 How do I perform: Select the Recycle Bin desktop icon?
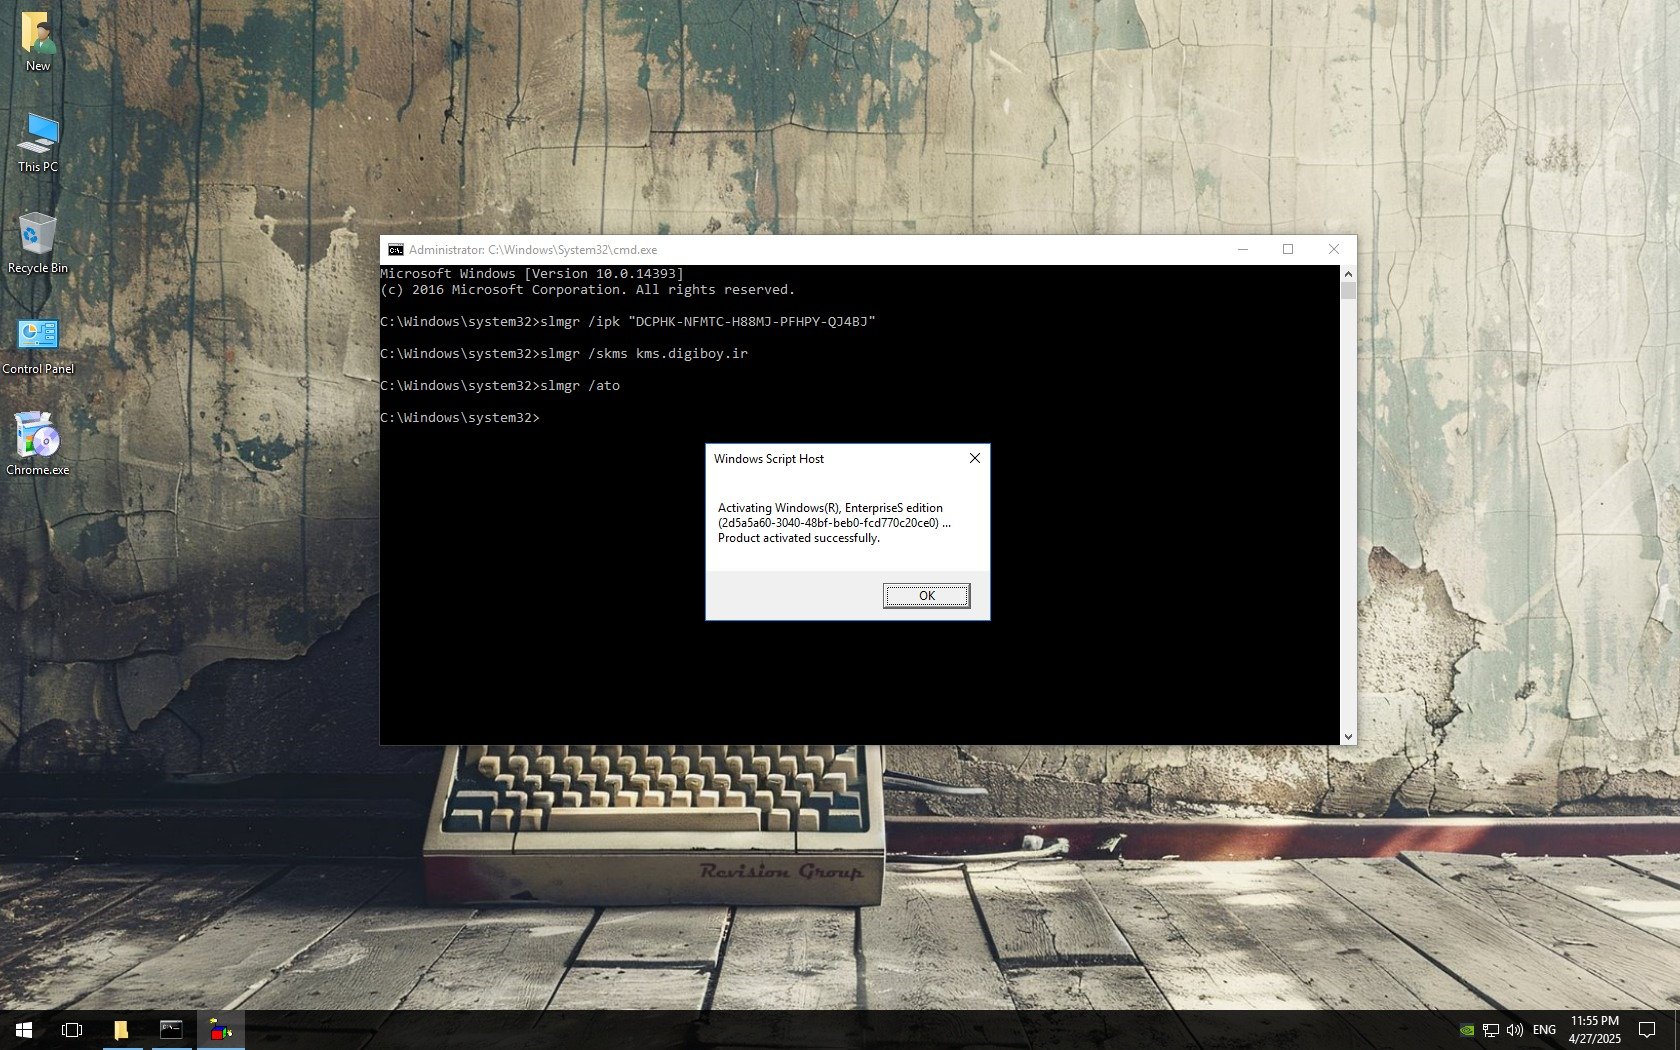tap(38, 243)
